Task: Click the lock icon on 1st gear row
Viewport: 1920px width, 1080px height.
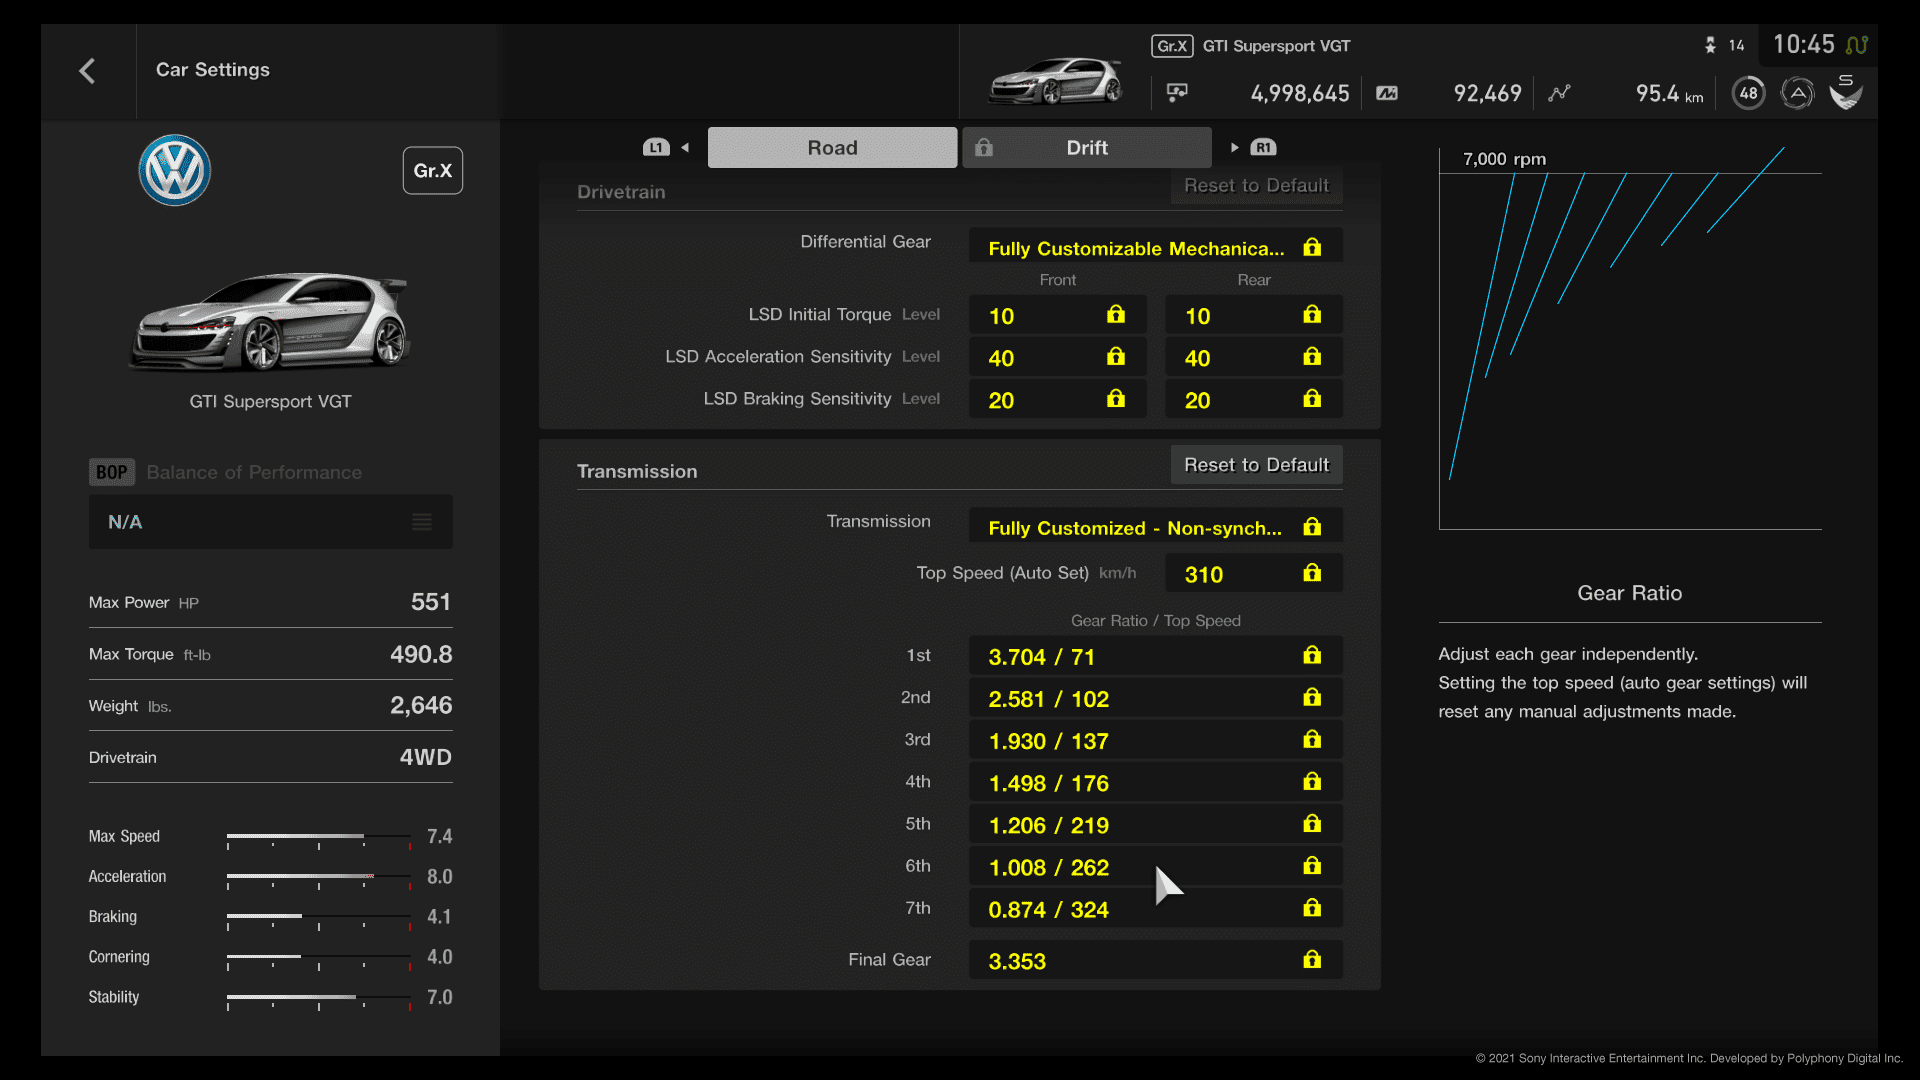Action: [x=1312, y=655]
